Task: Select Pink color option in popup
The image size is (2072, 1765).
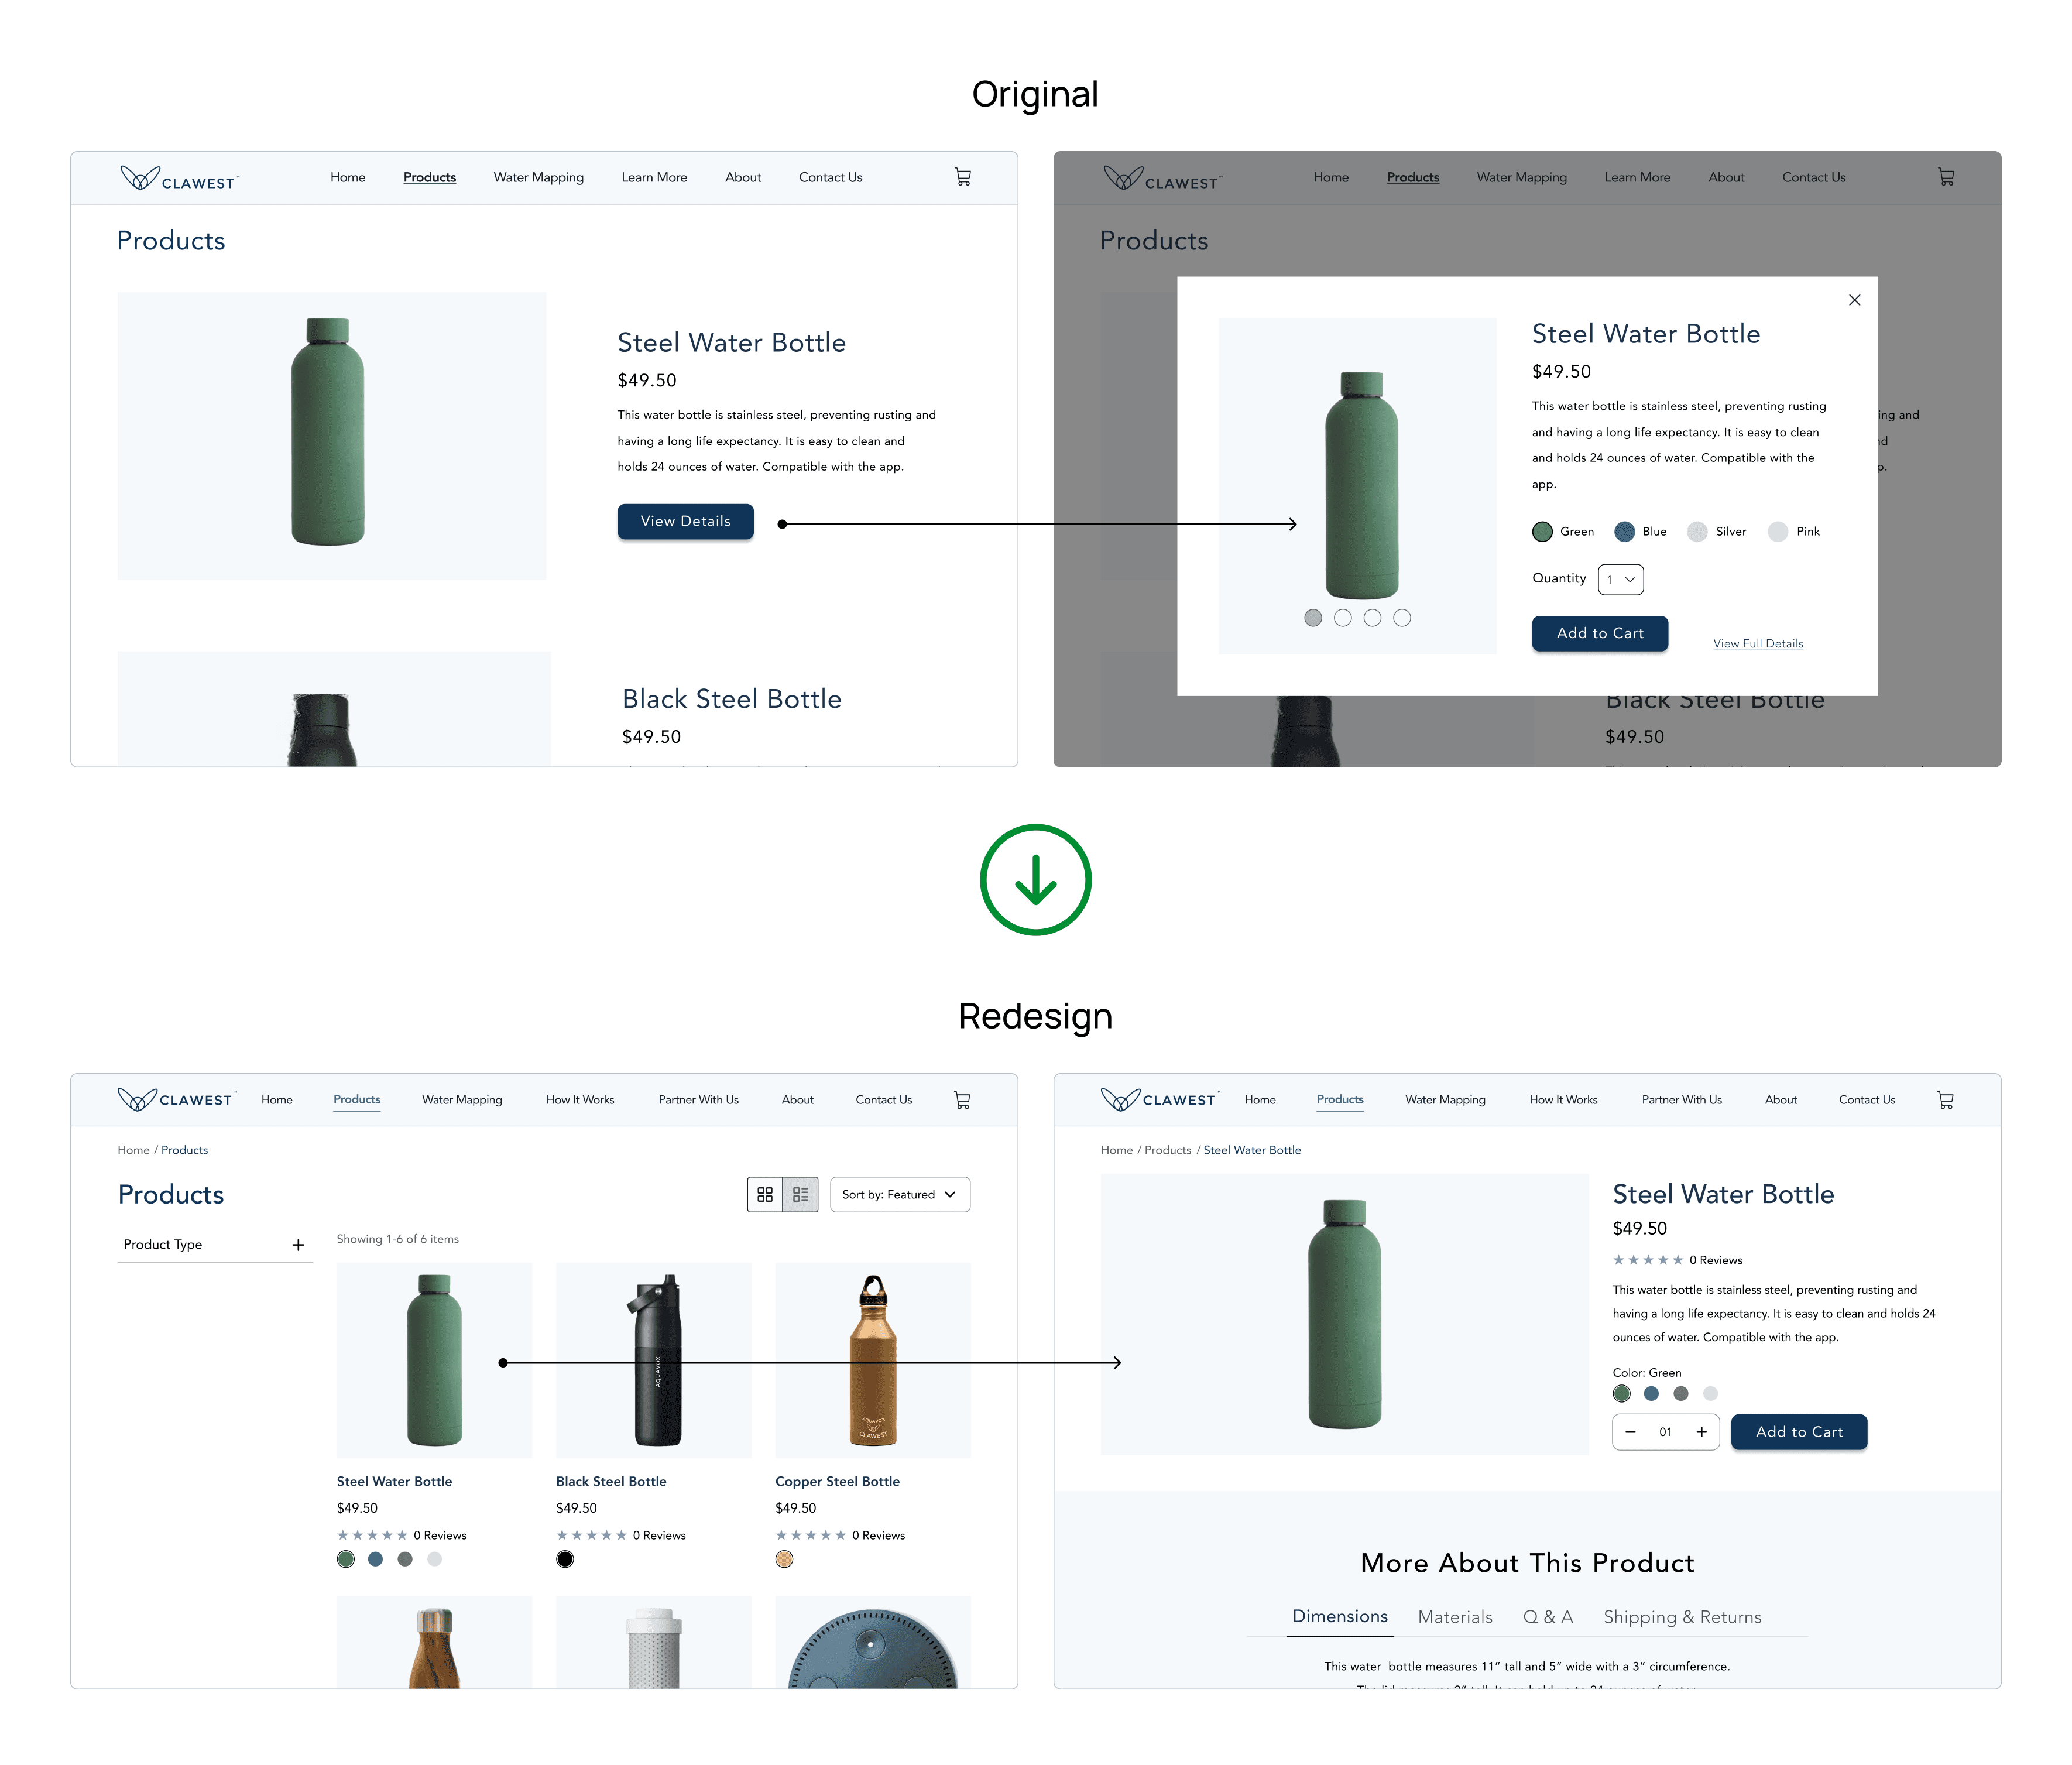Action: pos(1777,531)
